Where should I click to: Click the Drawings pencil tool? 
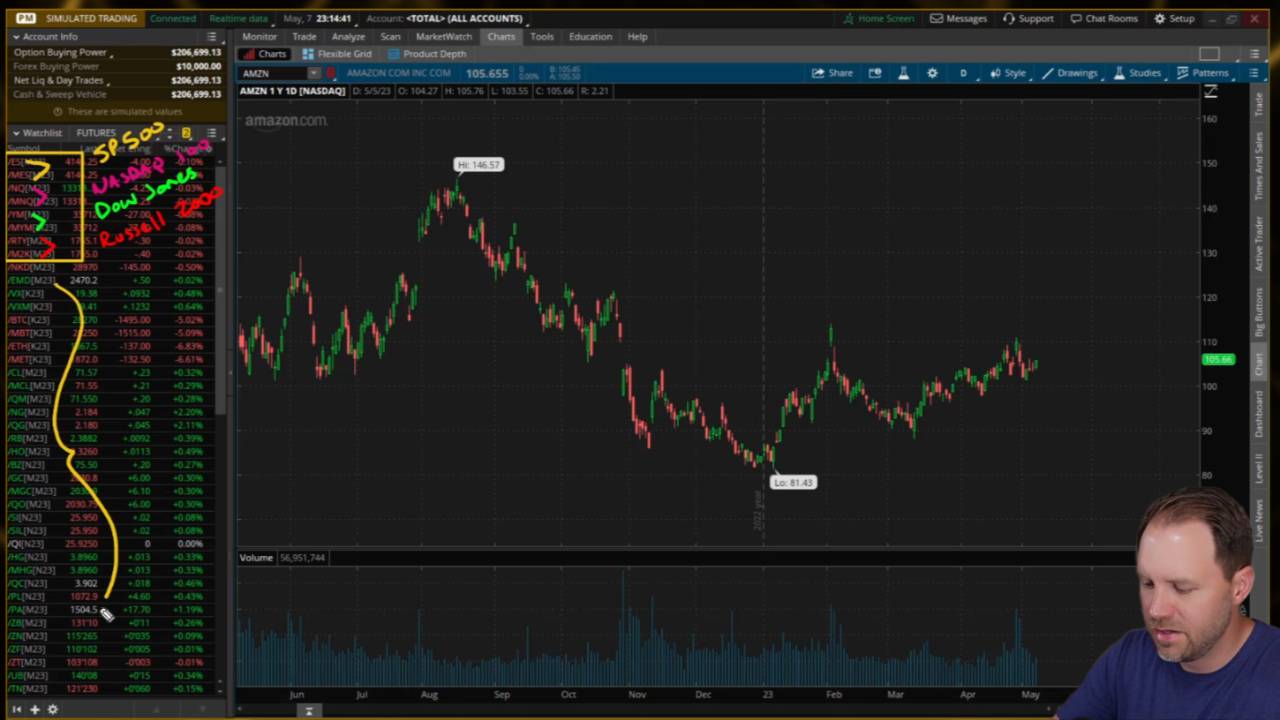click(x=1069, y=73)
